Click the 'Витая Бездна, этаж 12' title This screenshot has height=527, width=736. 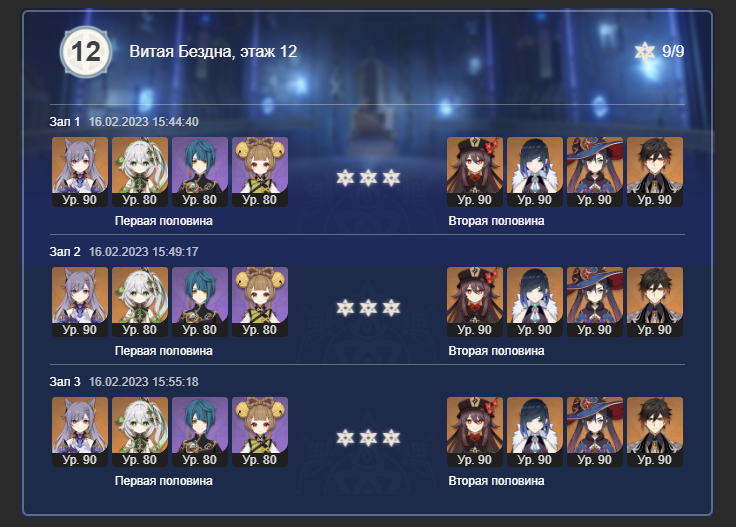point(213,52)
